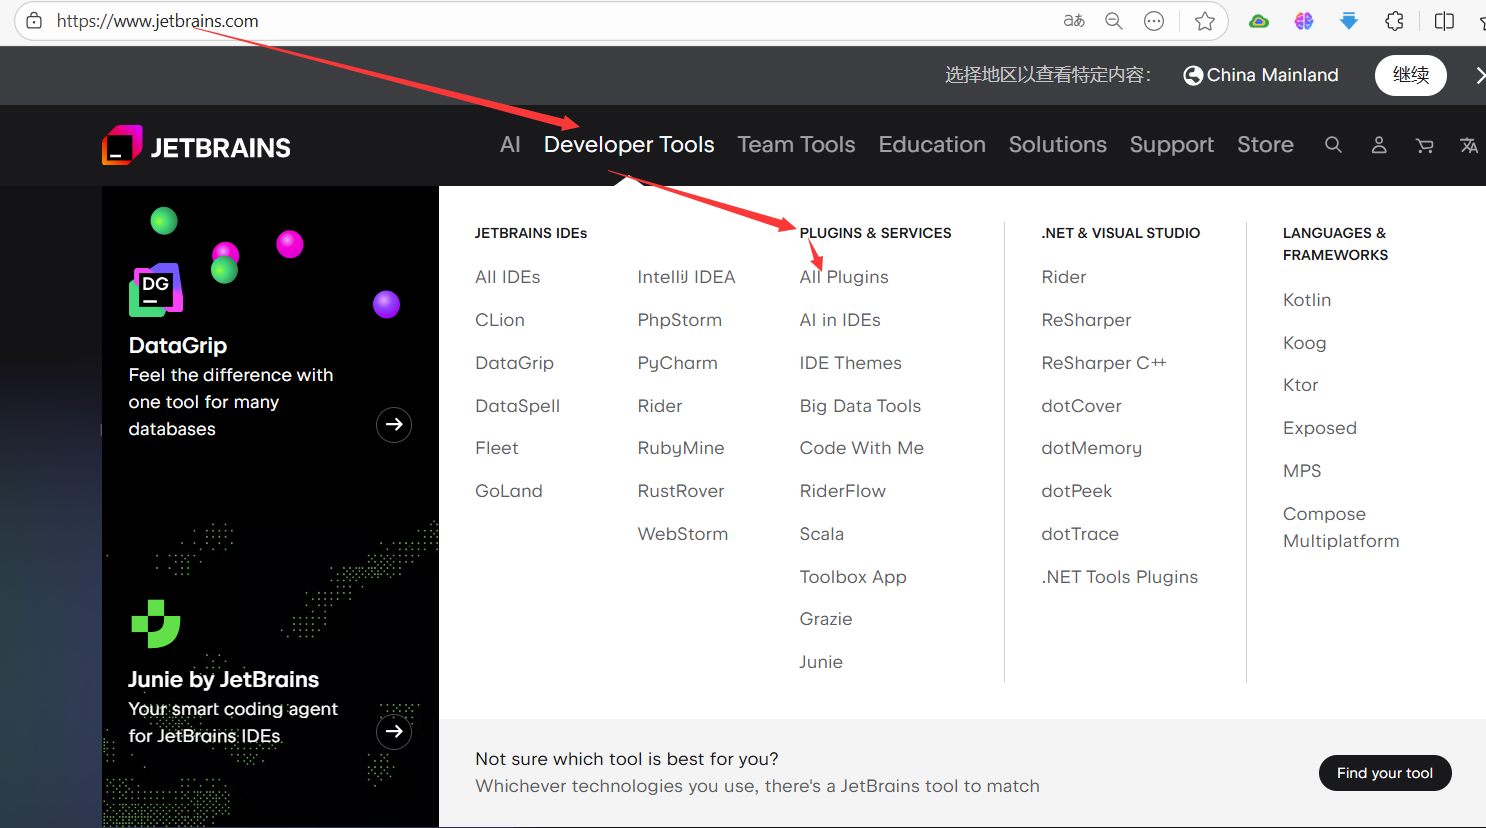The image size is (1486, 828).
Task: Click the split screen icon in browser toolbar
Action: (1444, 21)
